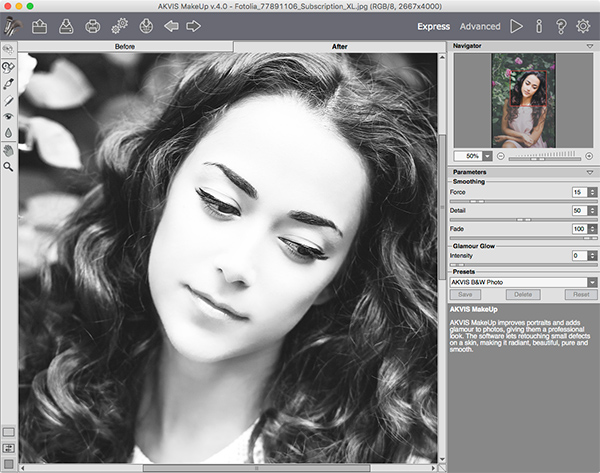Image resolution: width=600 pixels, height=473 pixels.
Task: Click the Open image icon in toolbar
Action: (x=40, y=25)
